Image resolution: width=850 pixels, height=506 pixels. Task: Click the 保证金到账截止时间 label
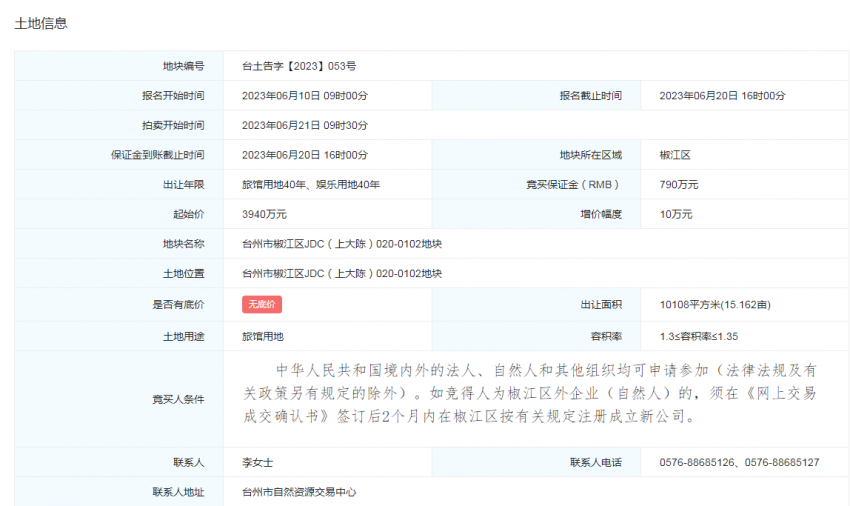coord(158,155)
